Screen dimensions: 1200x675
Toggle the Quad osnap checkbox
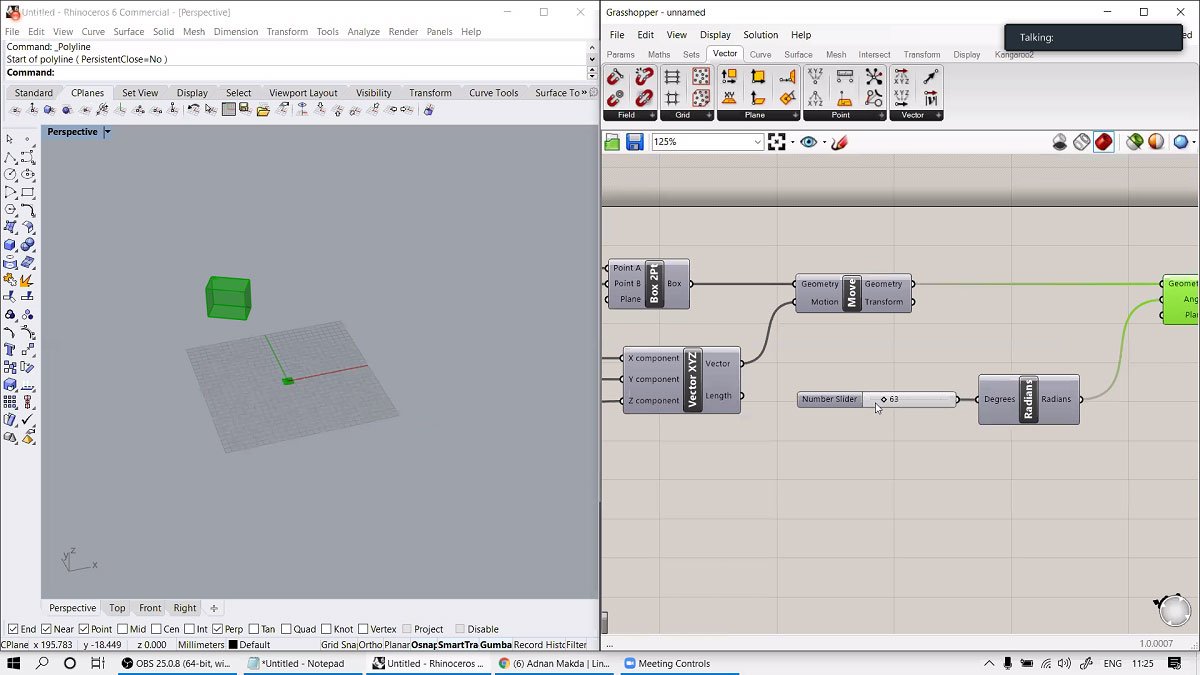point(286,629)
